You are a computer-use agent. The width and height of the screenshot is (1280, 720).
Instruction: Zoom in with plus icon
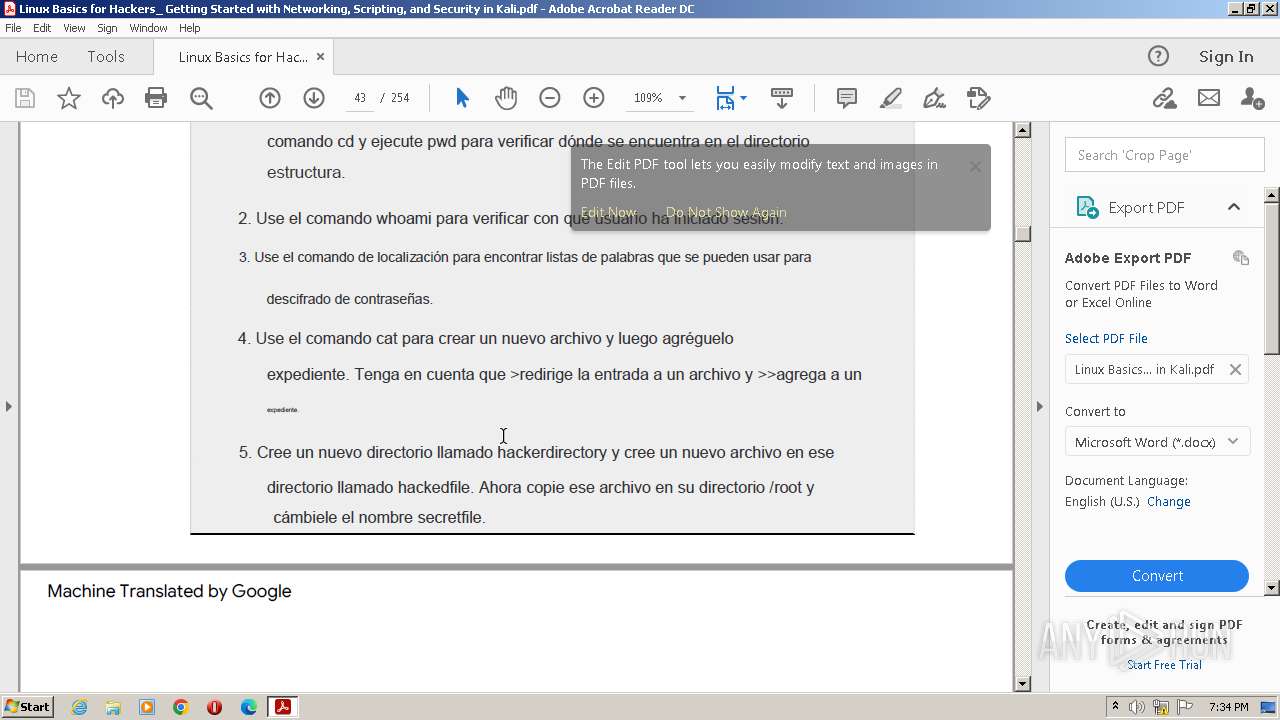594,98
